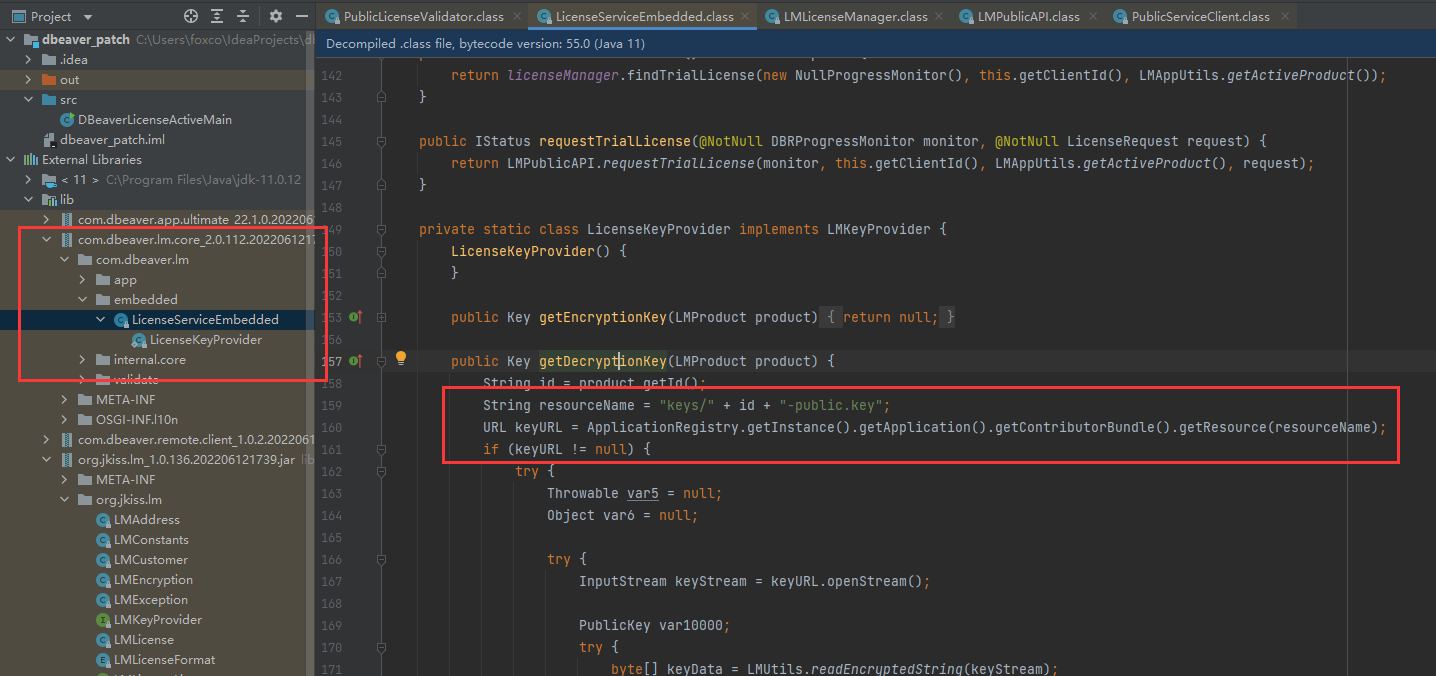This screenshot has width=1436, height=676.
Task: Close the LicenseServiceEmbedded.class tab
Action: tap(745, 17)
